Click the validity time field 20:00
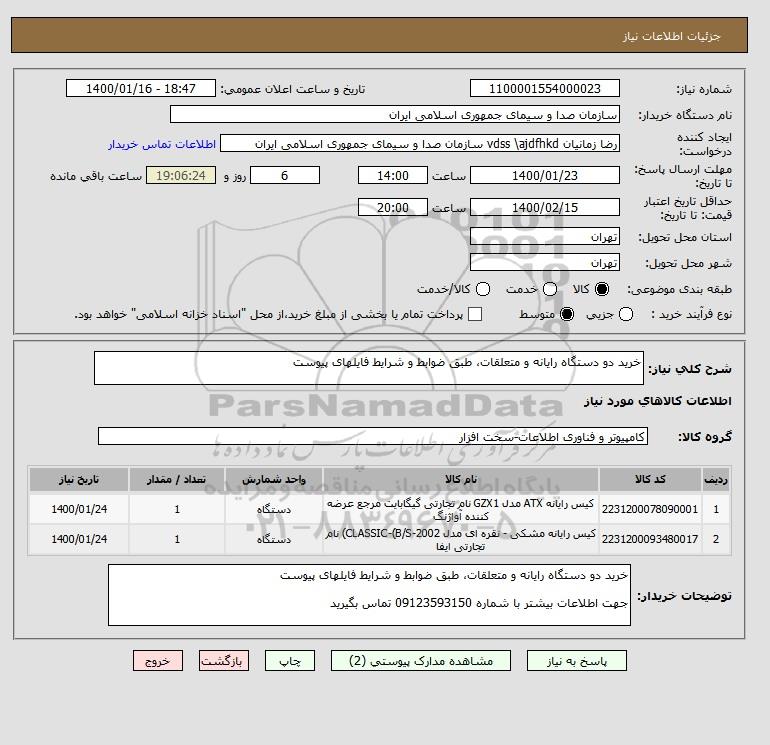This screenshot has height=745, width=770. (392, 207)
